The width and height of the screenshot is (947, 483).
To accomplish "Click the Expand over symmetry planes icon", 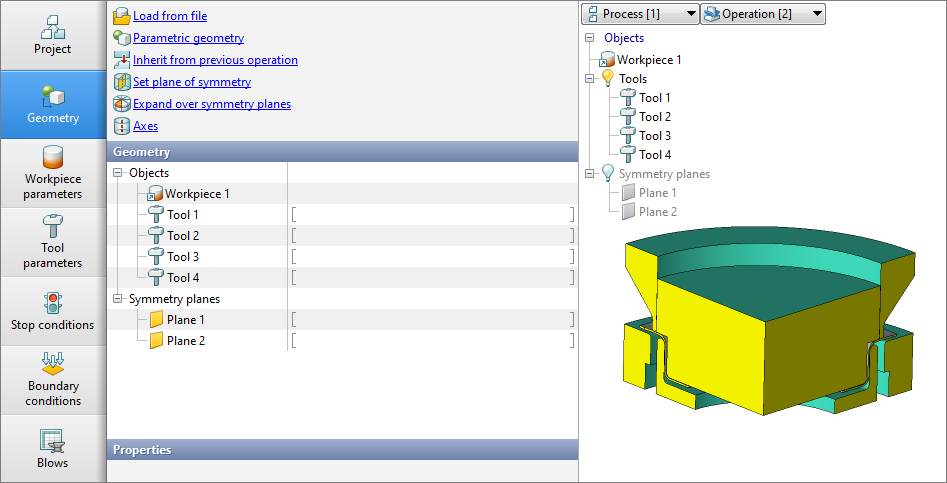I will (x=121, y=104).
